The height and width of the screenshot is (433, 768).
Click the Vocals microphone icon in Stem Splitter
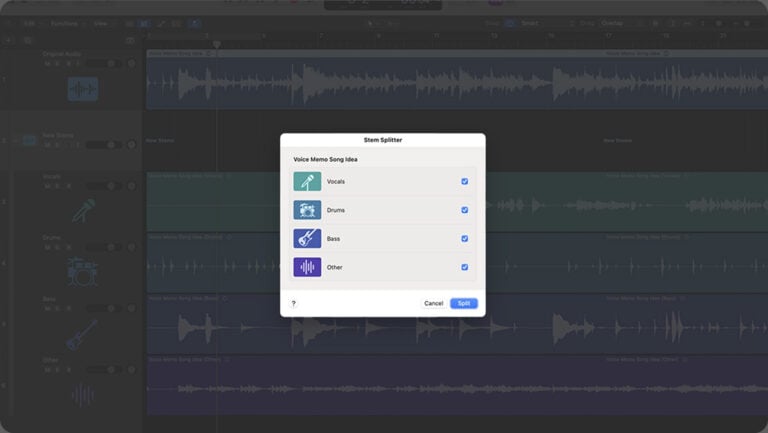click(307, 181)
